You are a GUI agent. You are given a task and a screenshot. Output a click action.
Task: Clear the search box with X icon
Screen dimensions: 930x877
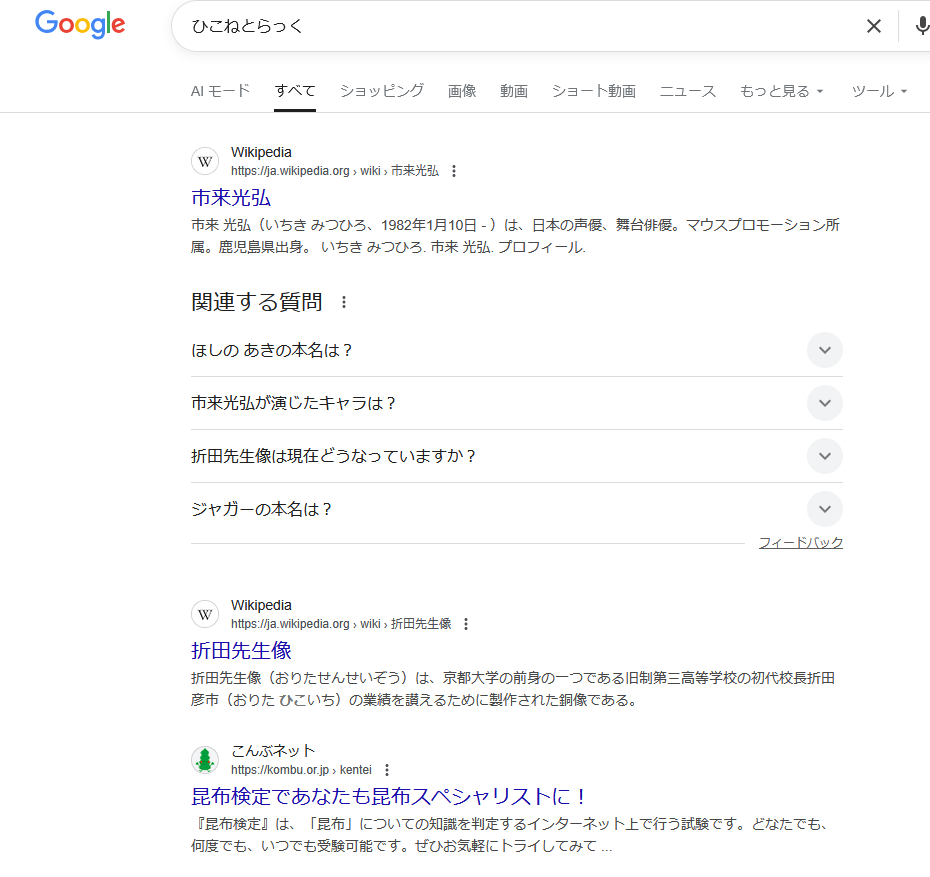tap(873, 26)
